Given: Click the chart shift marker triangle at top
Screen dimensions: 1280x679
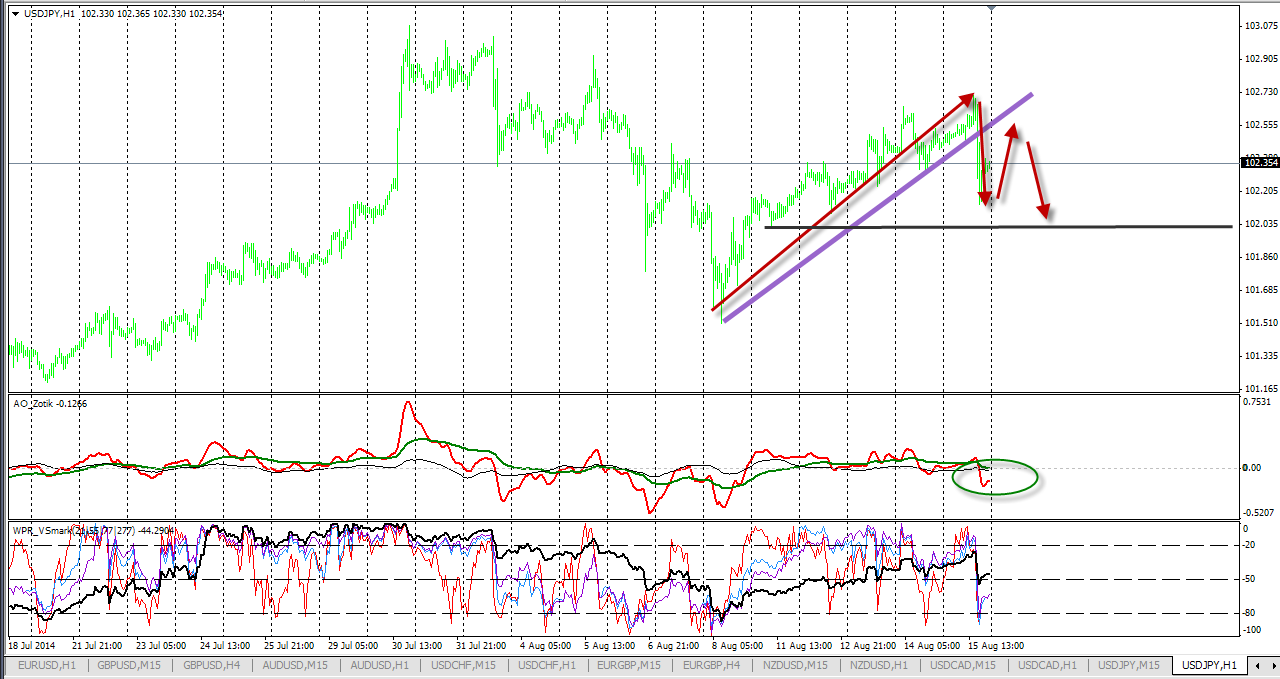Looking at the screenshot, I should click(991, 6).
